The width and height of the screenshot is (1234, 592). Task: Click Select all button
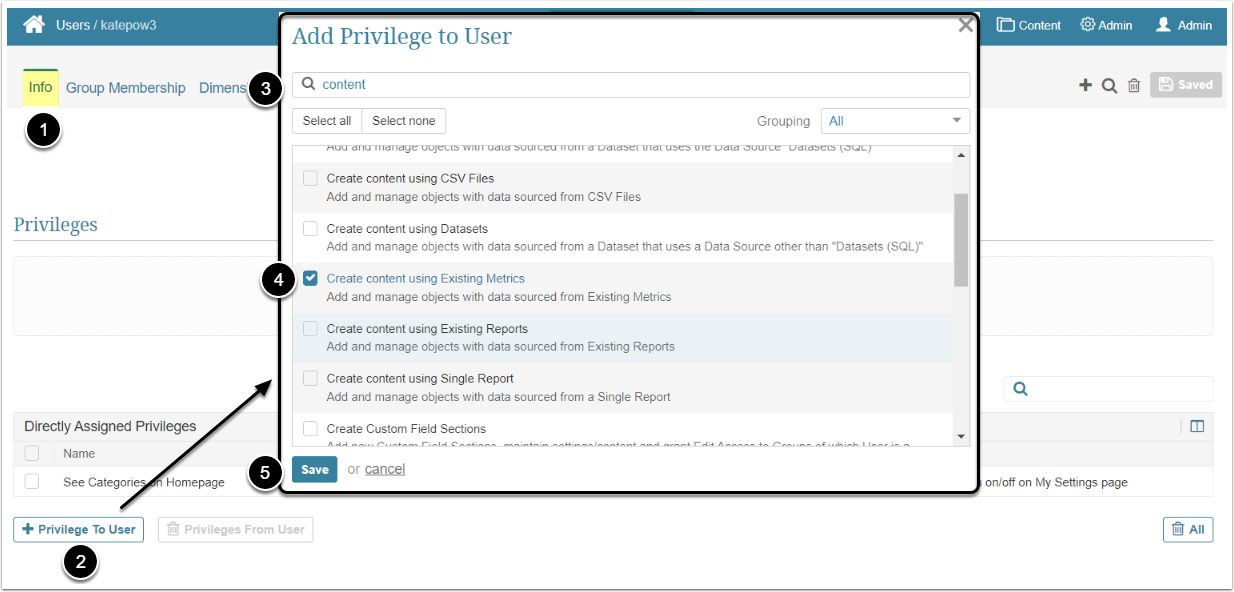tap(327, 121)
